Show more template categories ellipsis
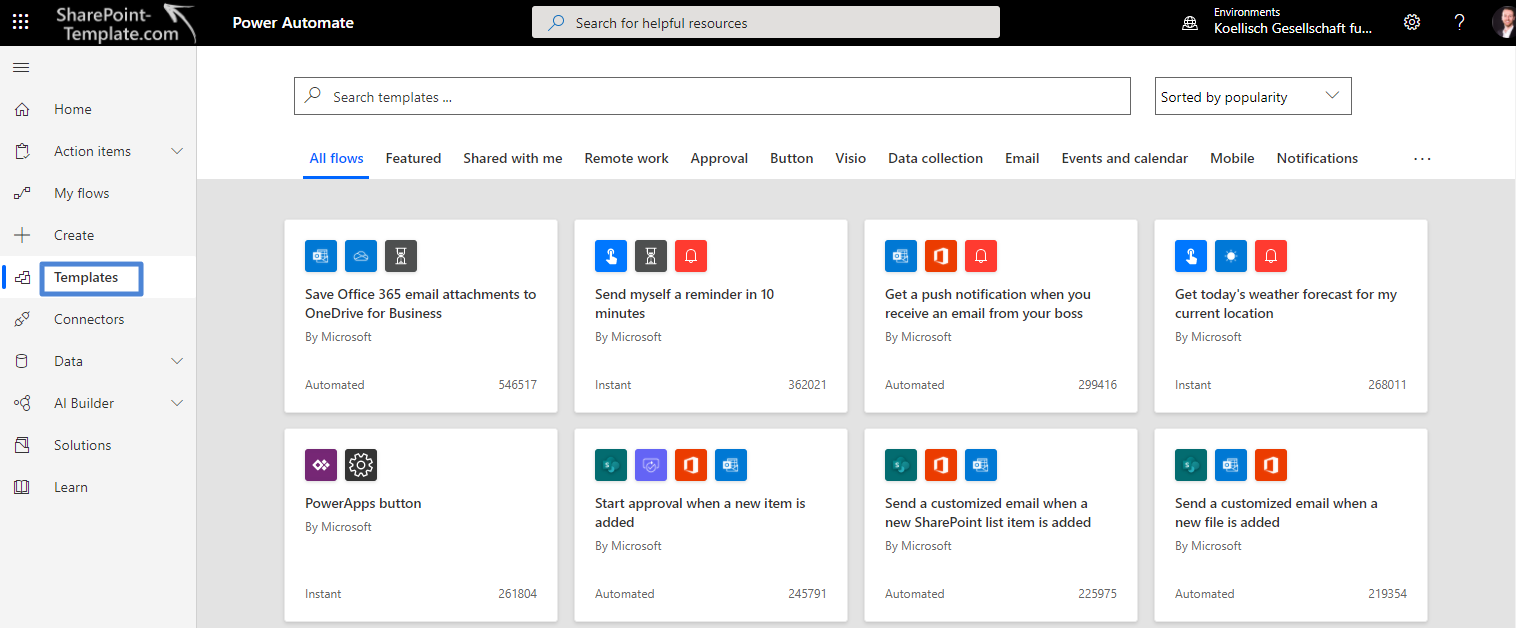The image size is (1516, 628). pyautogui.click(x=1423, y=159)
